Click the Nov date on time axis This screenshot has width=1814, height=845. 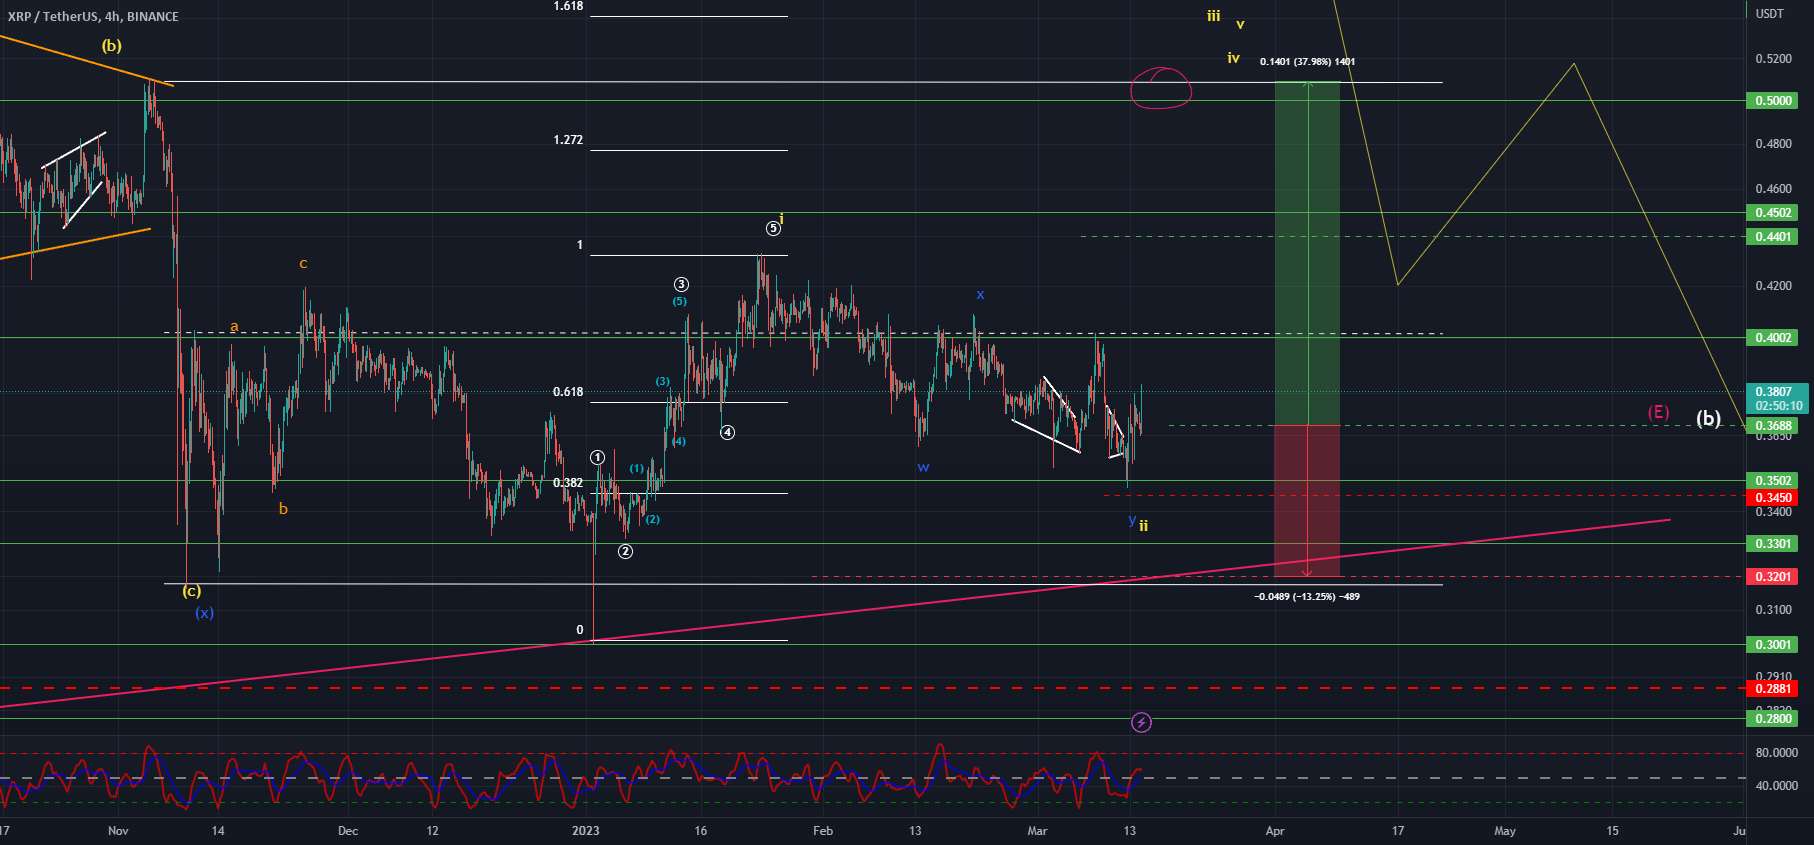tap(118, 831)
